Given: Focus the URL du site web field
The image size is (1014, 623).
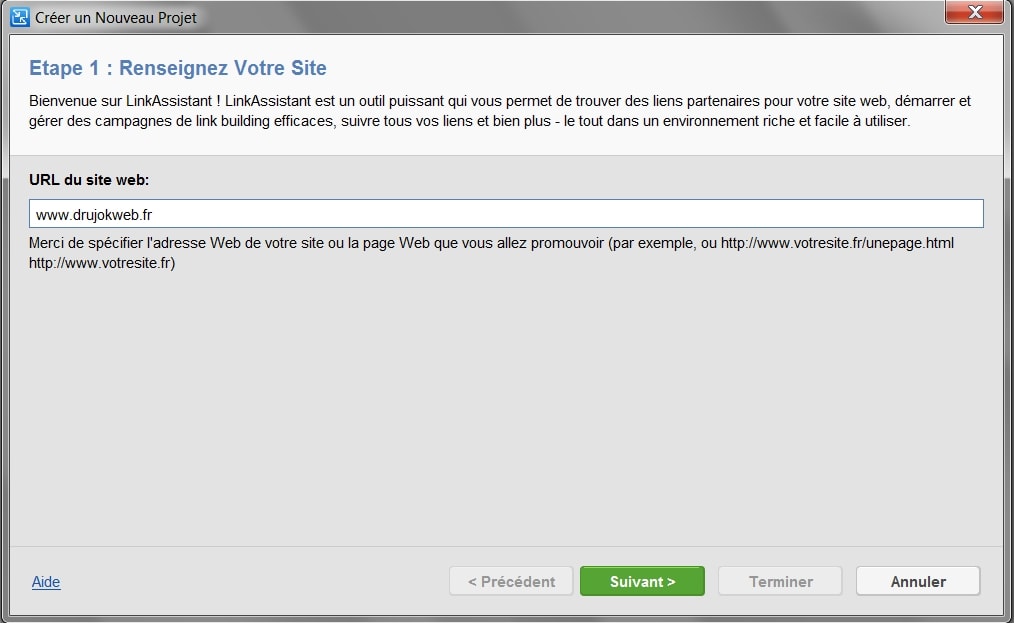Looking at the screenshot, I should tap(506, 213).
